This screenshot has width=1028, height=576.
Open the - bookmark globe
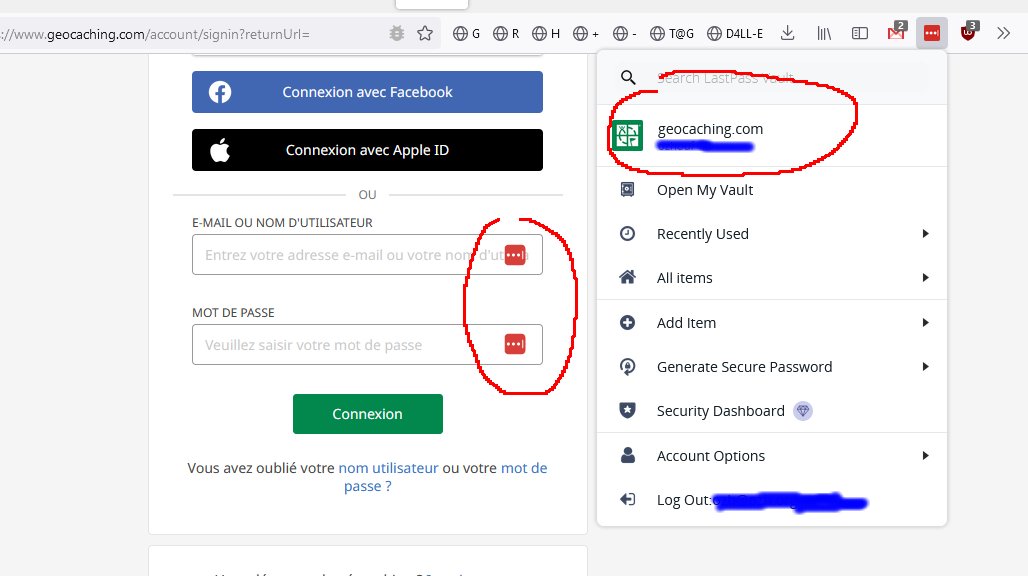[x=625, y=33]
